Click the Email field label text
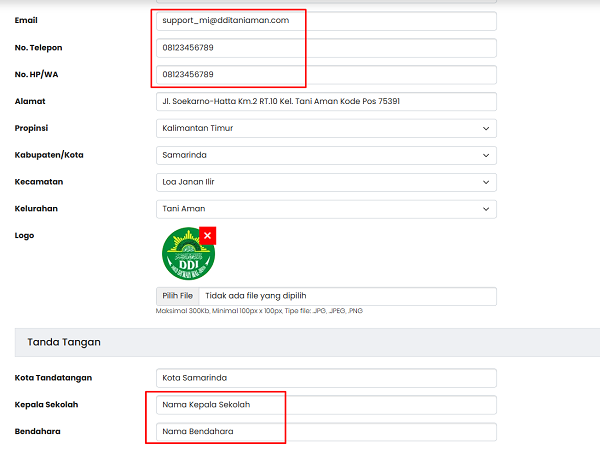 pyautogui.click(x=27, y=20)
